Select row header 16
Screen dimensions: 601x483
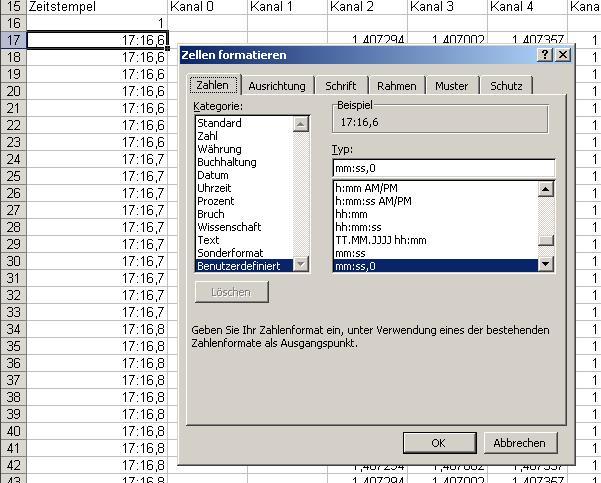tap(13, 23)
